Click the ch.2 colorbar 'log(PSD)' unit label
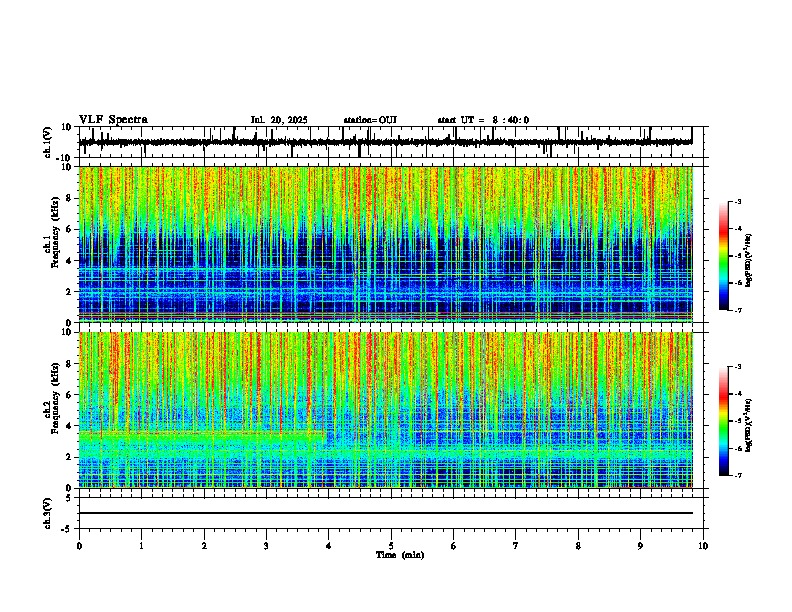792x612 pixels. click(x=749, y=425)
